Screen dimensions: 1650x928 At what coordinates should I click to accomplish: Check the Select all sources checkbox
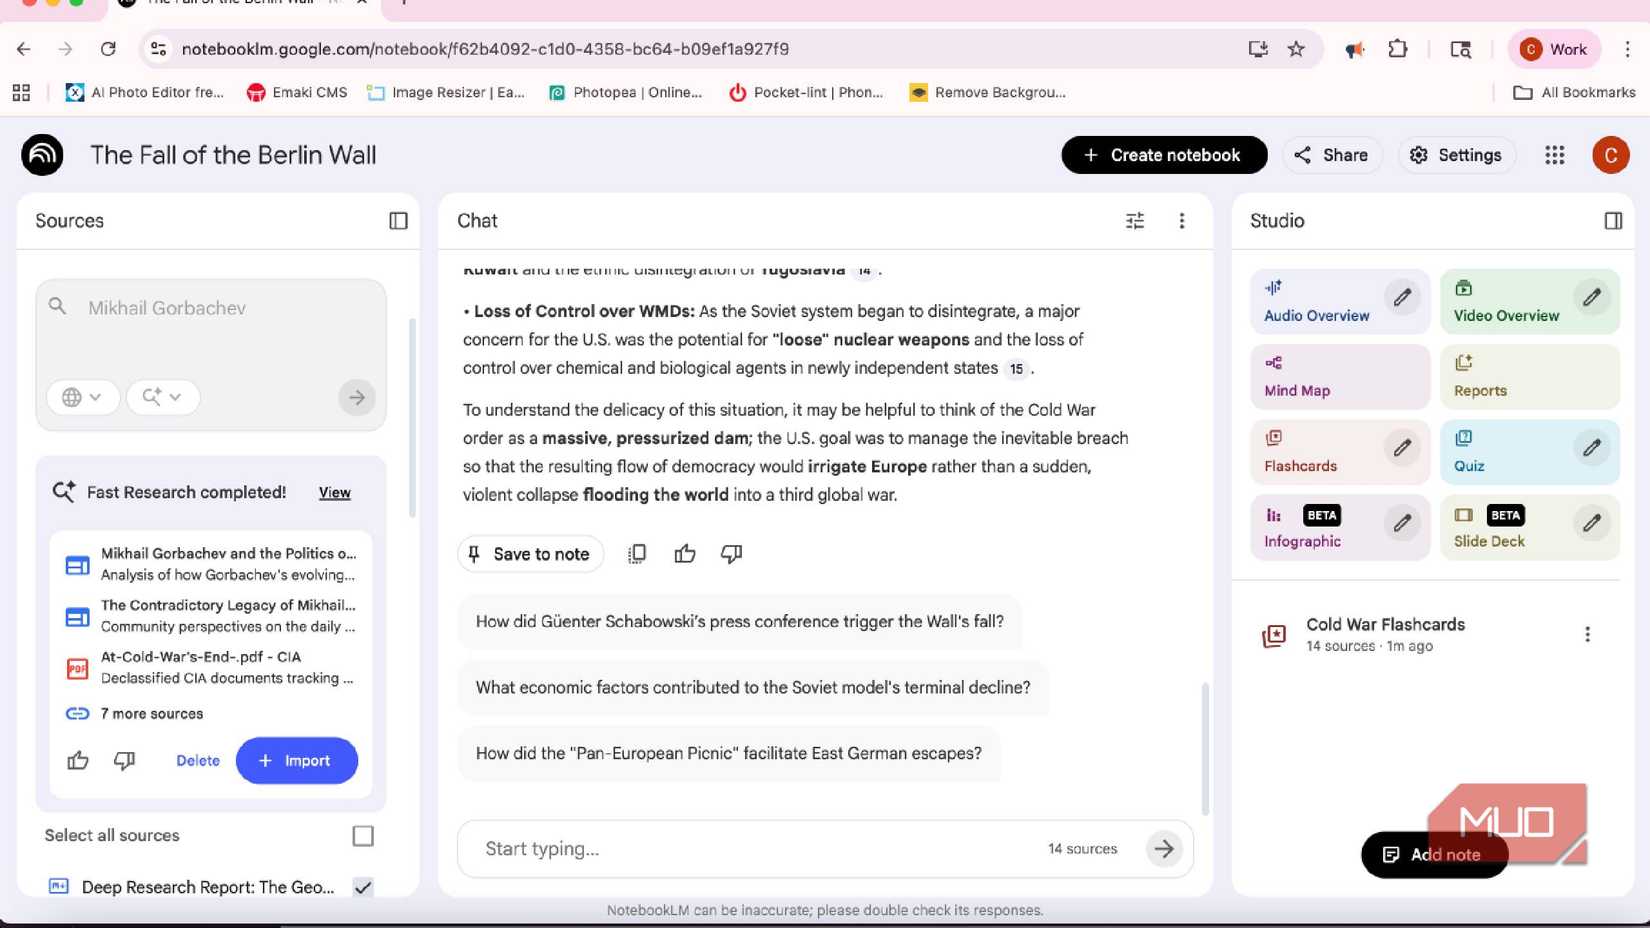[x=364, y=835]
